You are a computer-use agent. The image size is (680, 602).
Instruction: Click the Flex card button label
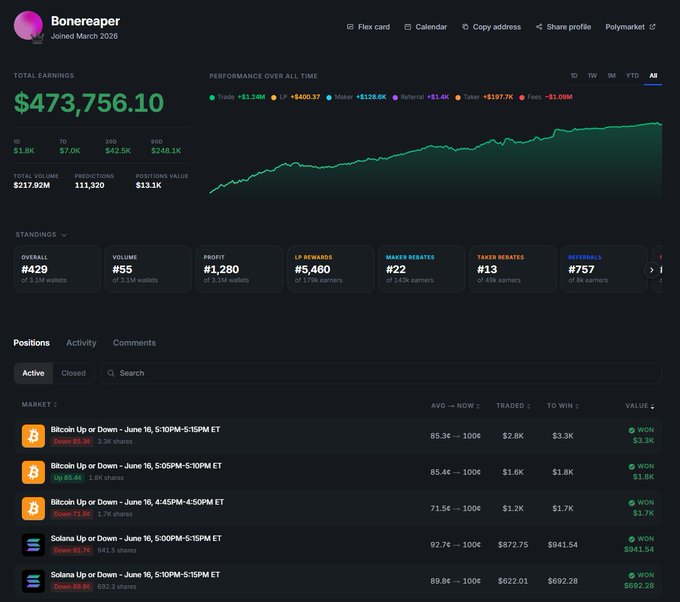click(x=374, y=27)
